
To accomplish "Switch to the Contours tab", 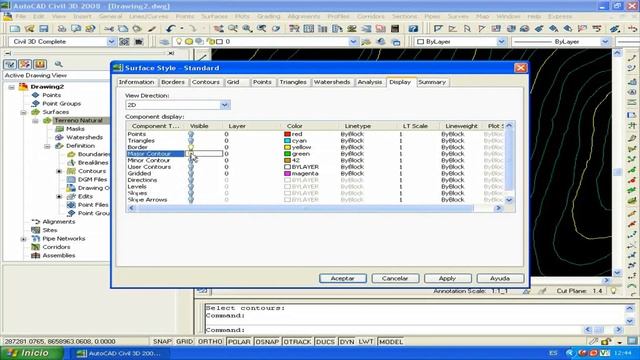I will (206, 82).
